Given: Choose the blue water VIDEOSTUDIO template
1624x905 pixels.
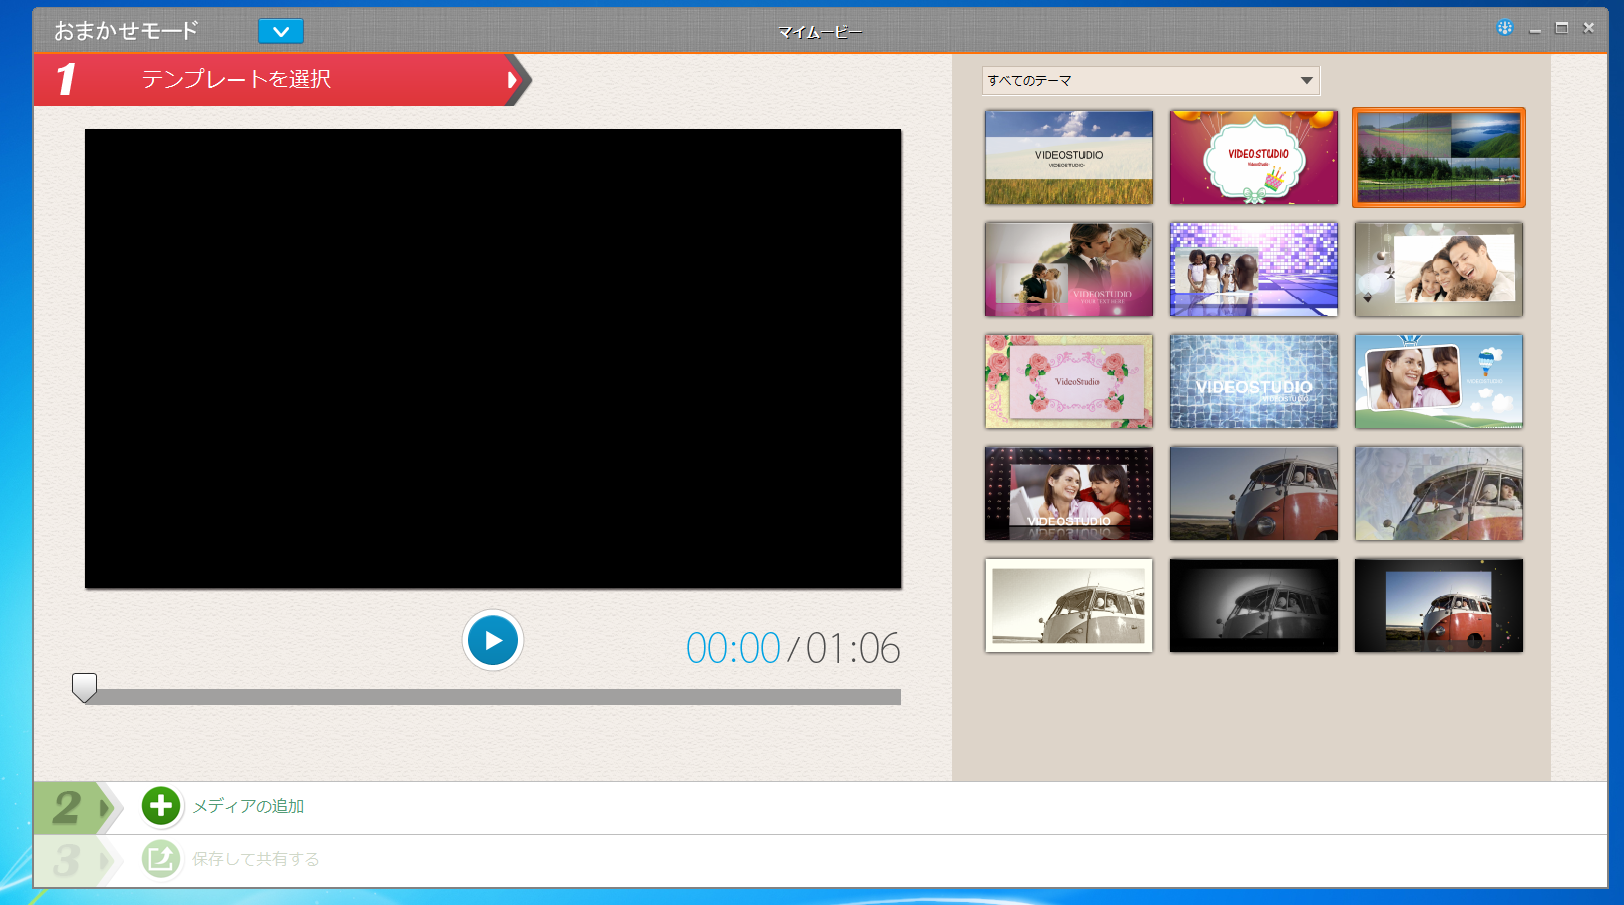Looking at the screenshot, I should click(x=1254, y=382).
